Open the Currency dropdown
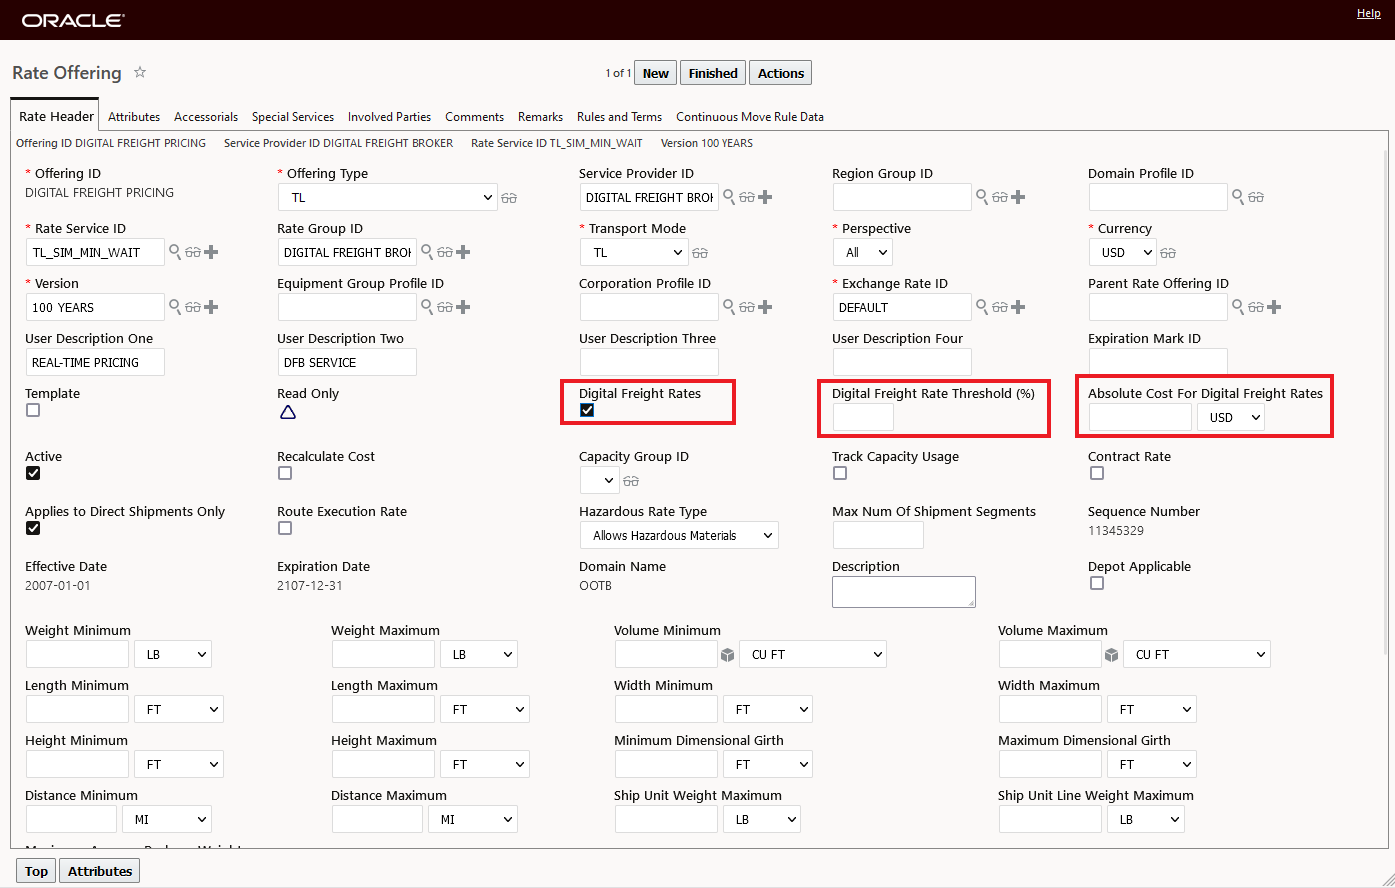This screenshot has width=1395, height=888. (1122, 252)
